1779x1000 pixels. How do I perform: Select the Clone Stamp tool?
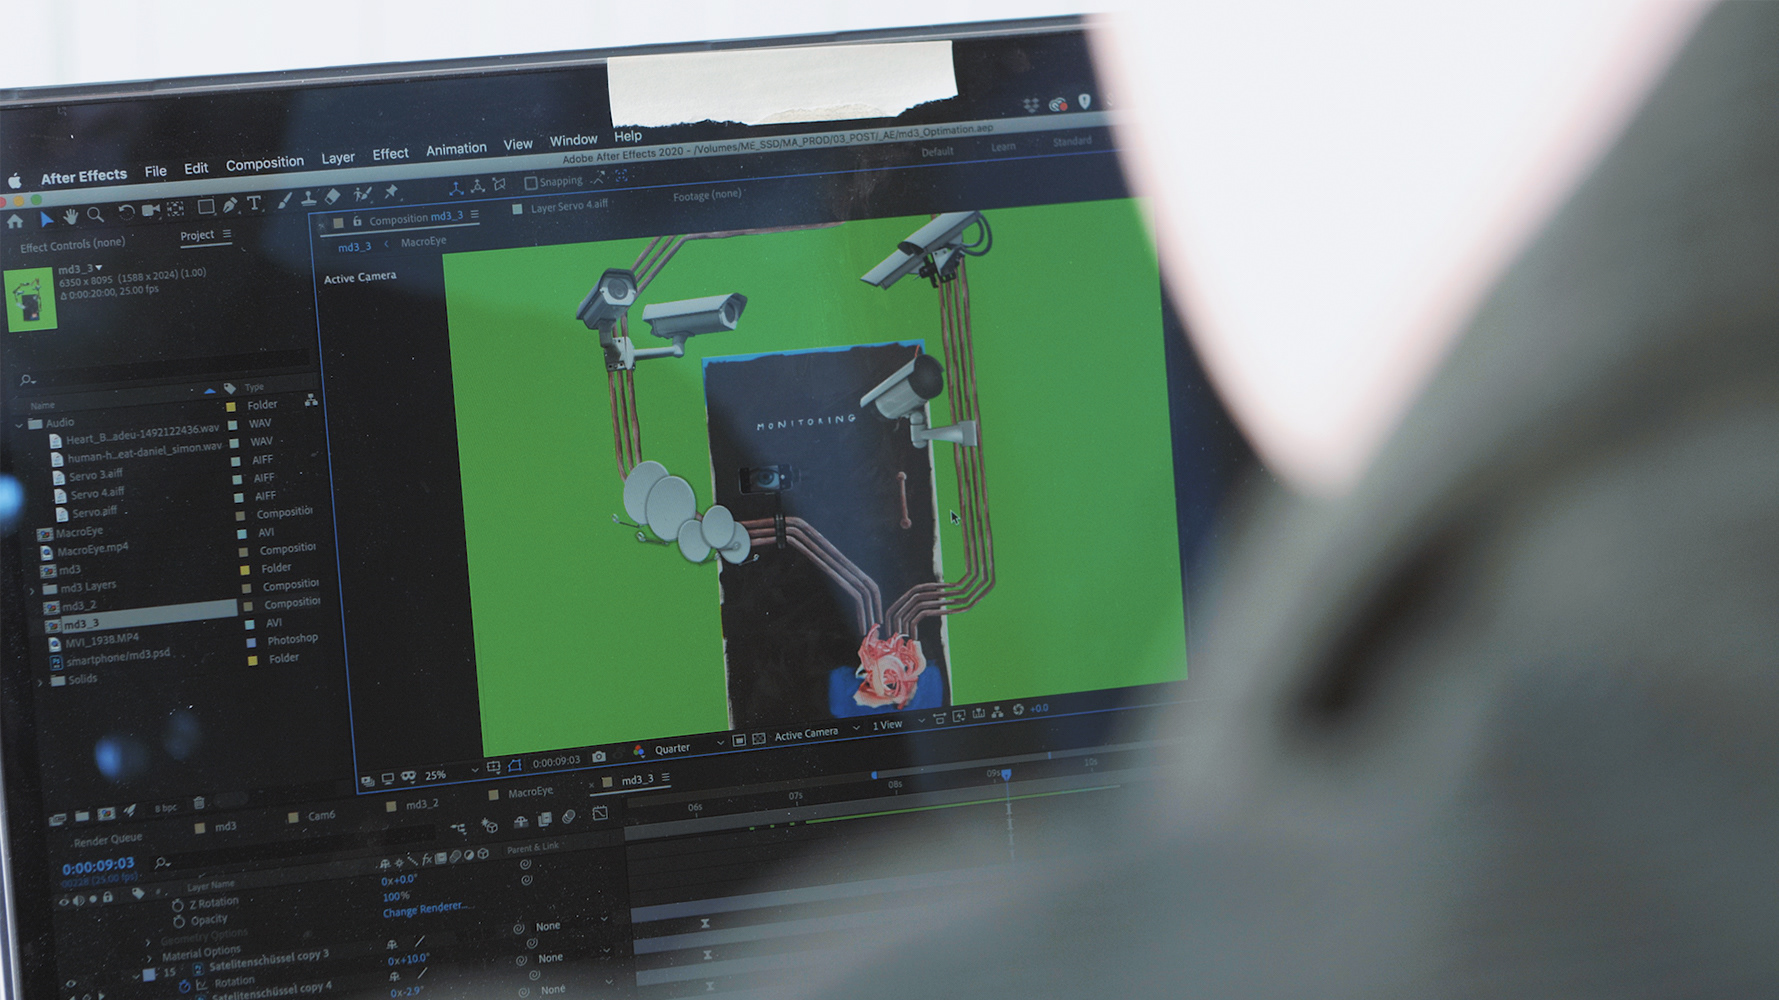tap(308, 199)
